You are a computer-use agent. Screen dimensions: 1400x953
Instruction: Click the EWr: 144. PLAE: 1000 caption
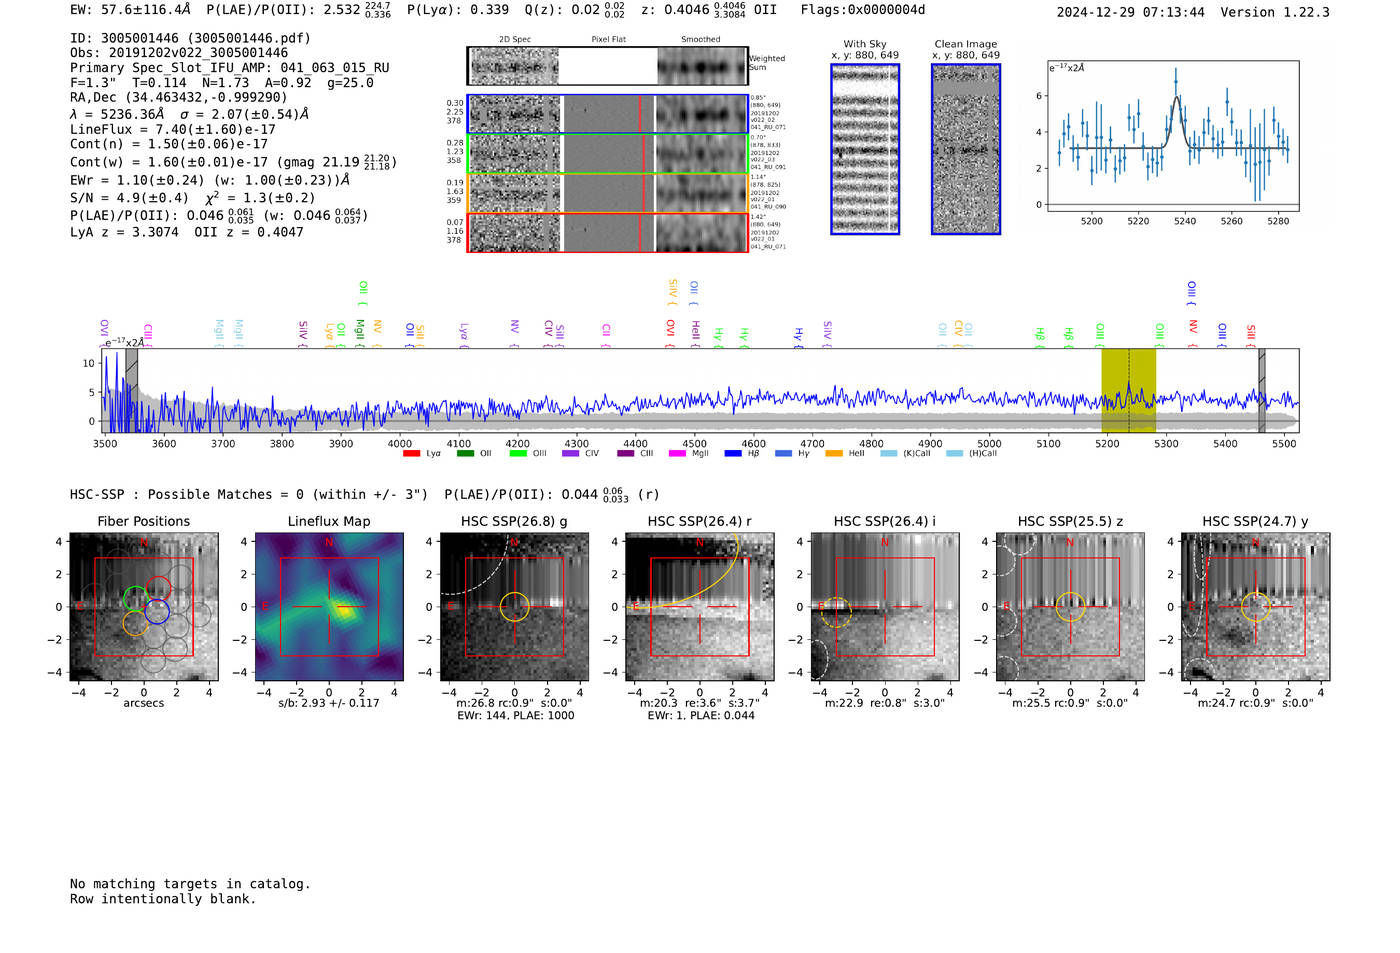[x=515, y=715]
